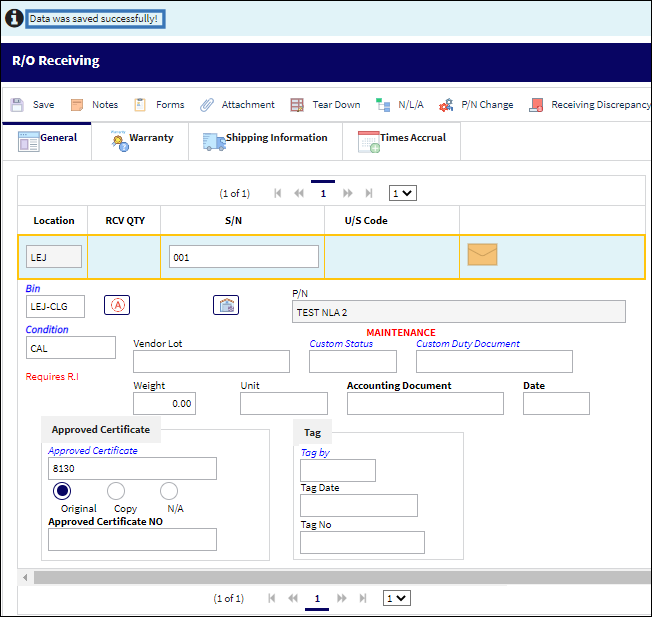The image size is (652, 617).
Task: Select the Copy certificate radio button
Action: 116,491
